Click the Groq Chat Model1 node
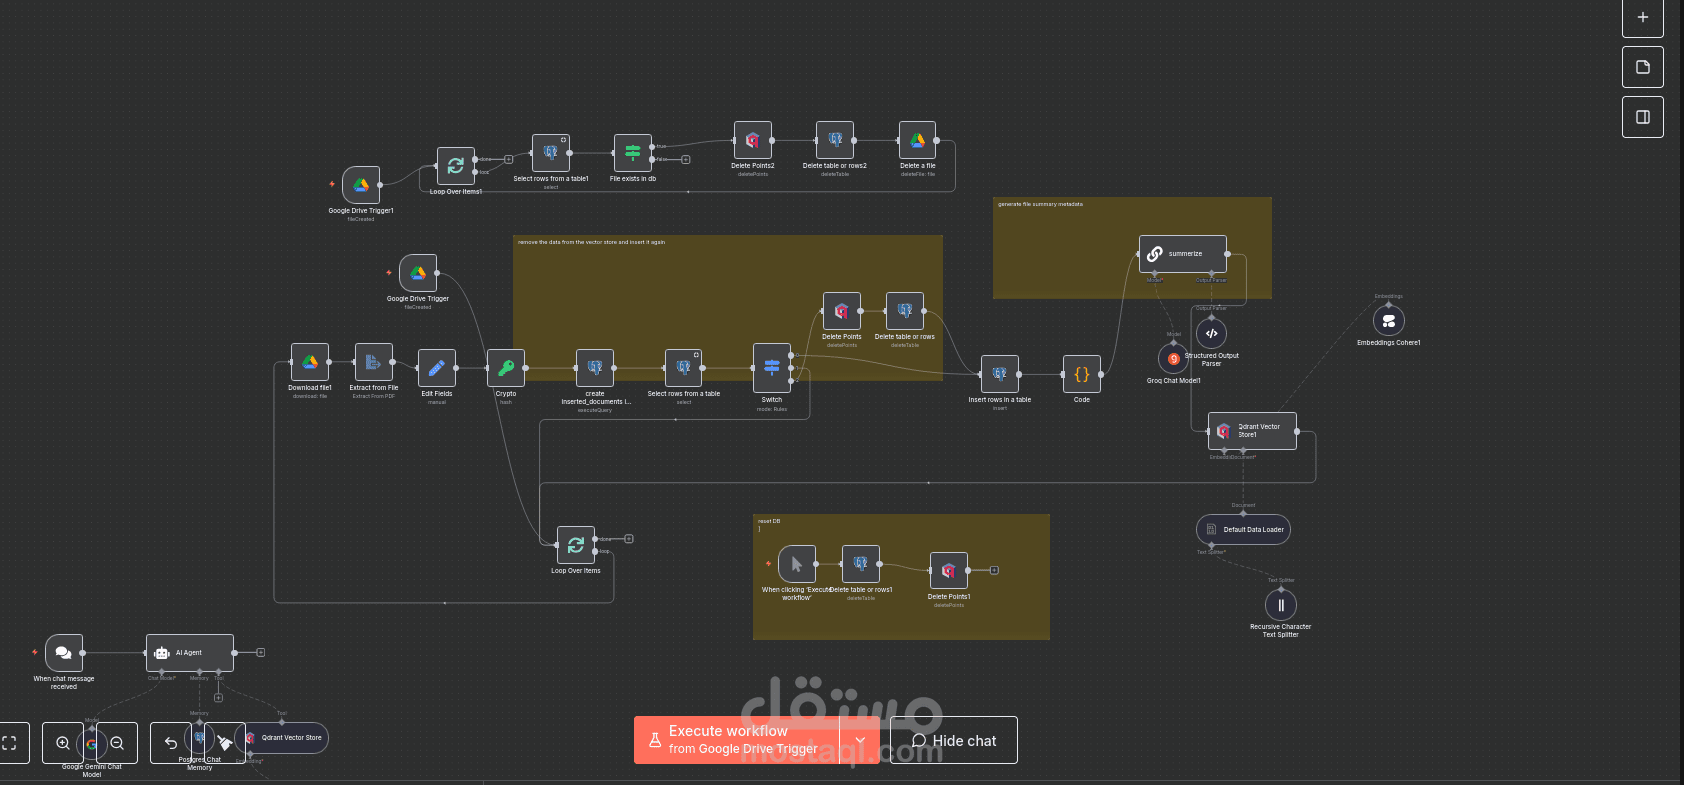Image resolution: width=1684 pixels, height=785 pixels. [1173, 359]
